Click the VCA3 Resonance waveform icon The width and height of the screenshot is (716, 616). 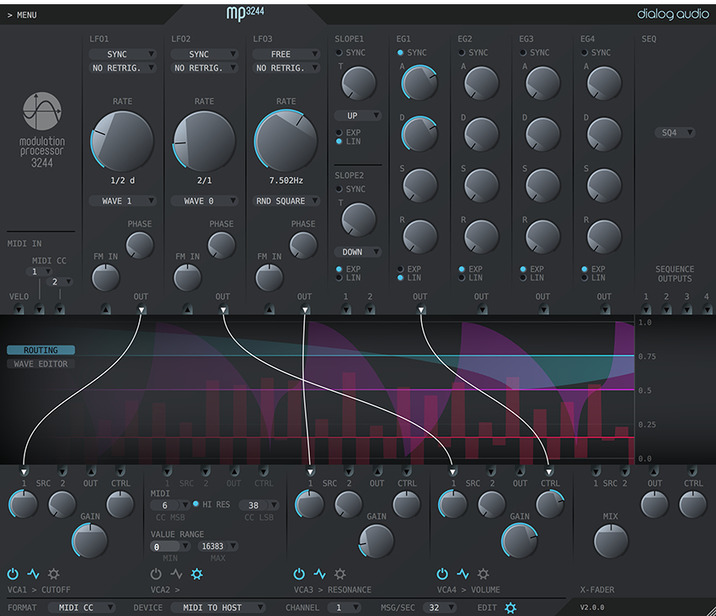320,574
